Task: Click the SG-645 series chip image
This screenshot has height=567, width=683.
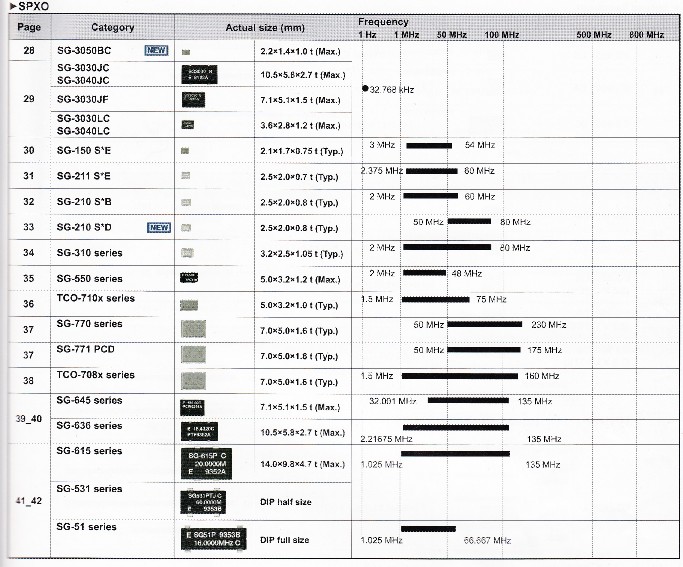Action: [192, 407]
